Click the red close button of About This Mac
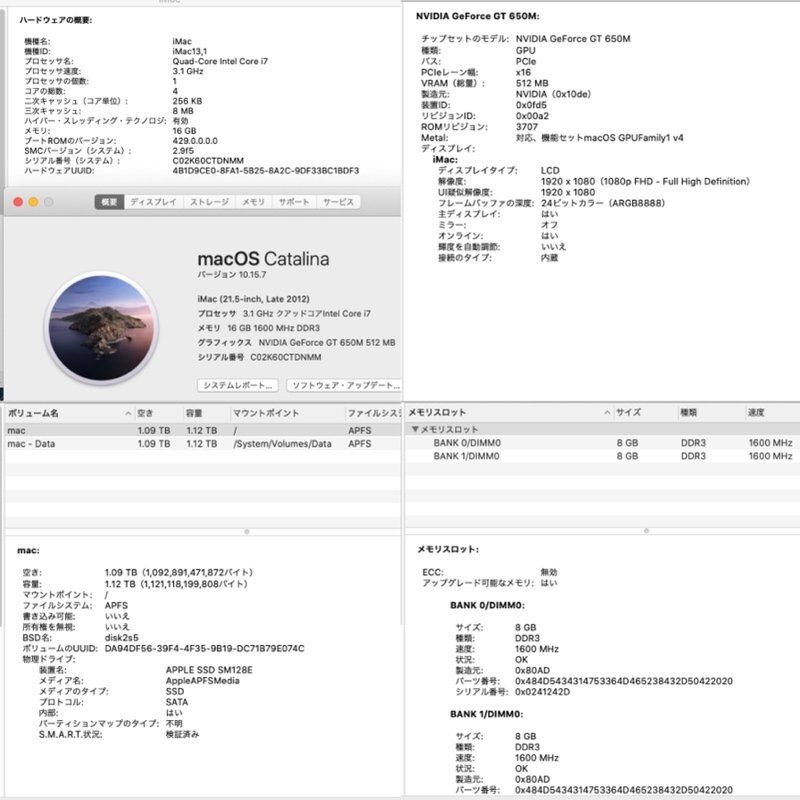The image size is (800, 800). point(18,202)
